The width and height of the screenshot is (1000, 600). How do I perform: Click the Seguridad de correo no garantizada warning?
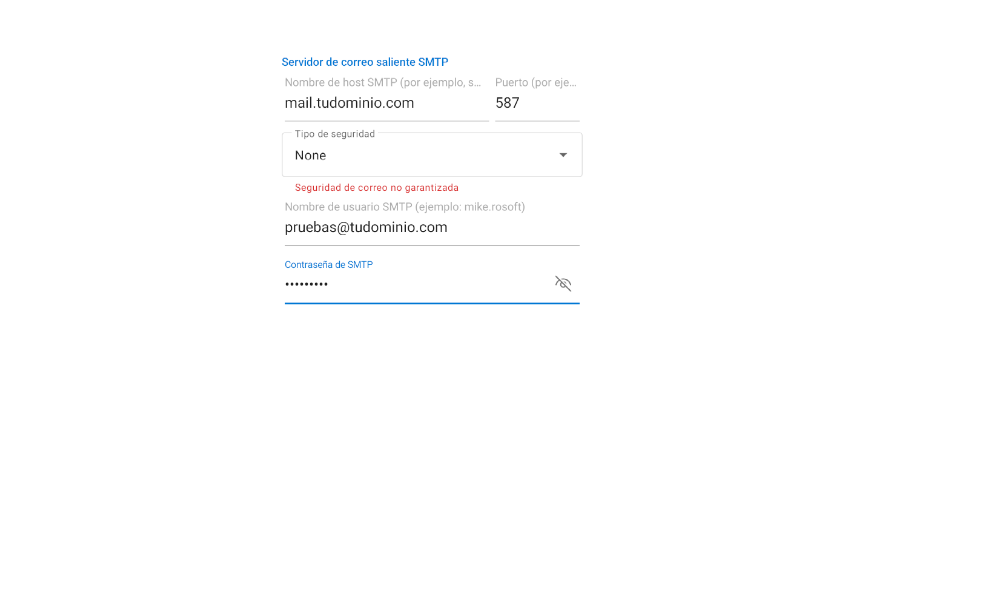point(376,188)
